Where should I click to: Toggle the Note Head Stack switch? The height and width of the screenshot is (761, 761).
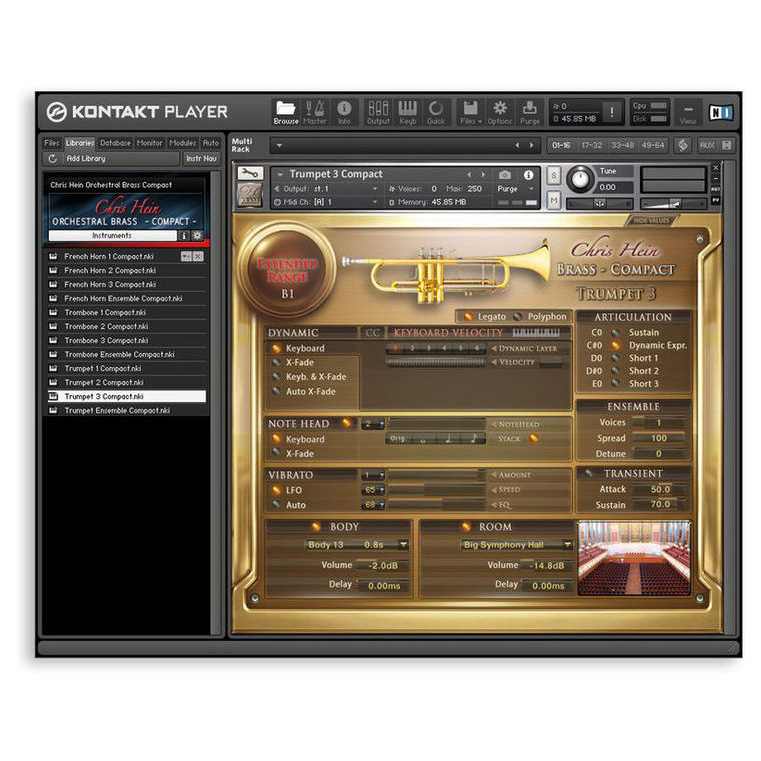pos(533,439)
